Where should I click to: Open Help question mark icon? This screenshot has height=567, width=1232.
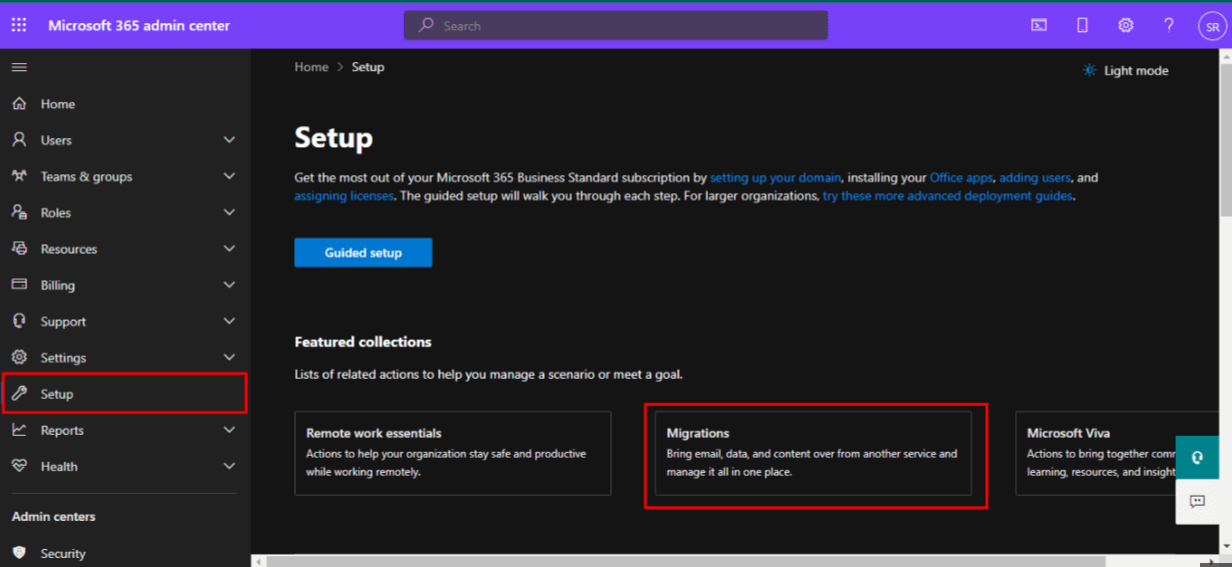[1168, 25]
